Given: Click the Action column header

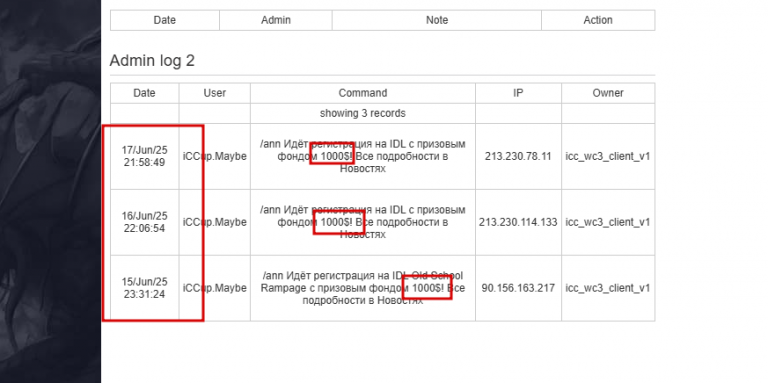Looking at the screenshot, I should coord(598,20).
